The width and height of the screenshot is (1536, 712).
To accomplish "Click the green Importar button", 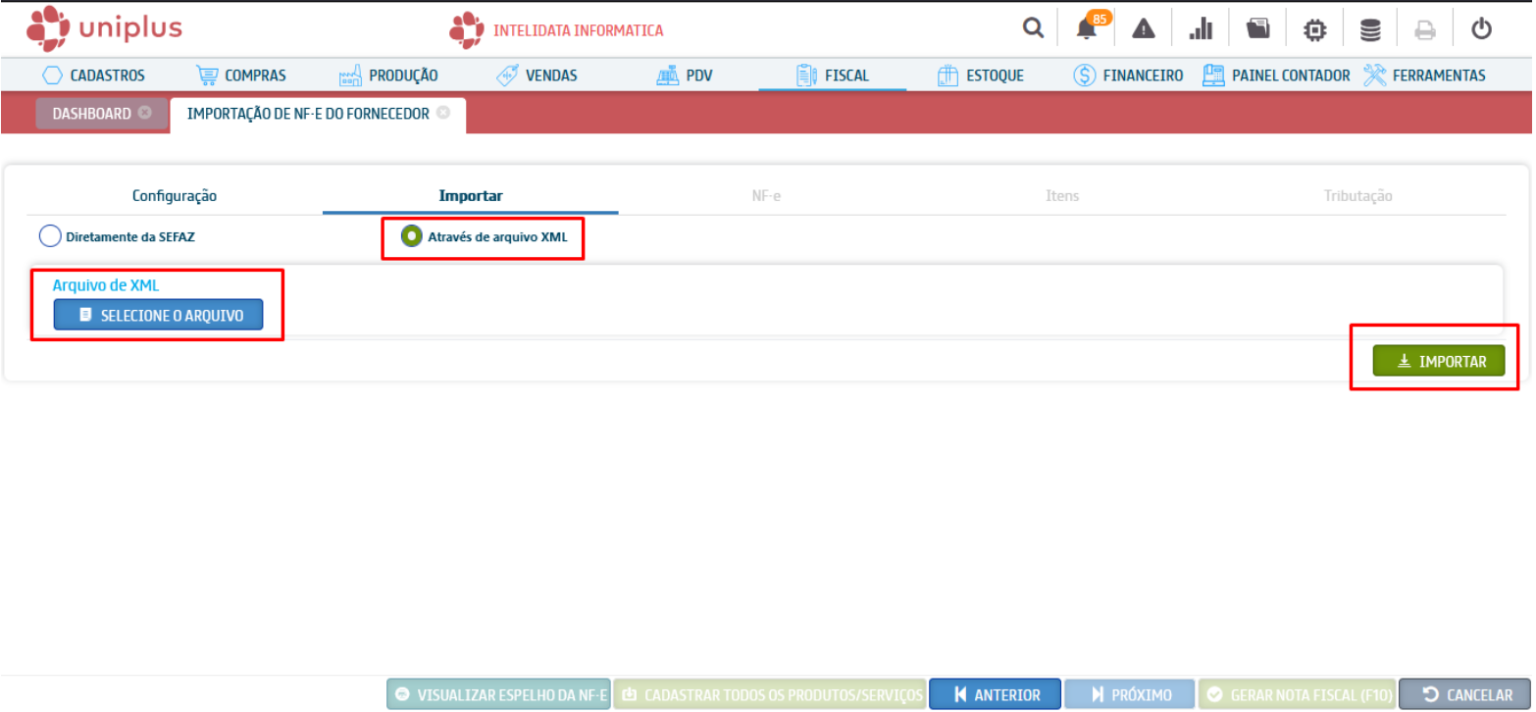I will point(1438,361).
